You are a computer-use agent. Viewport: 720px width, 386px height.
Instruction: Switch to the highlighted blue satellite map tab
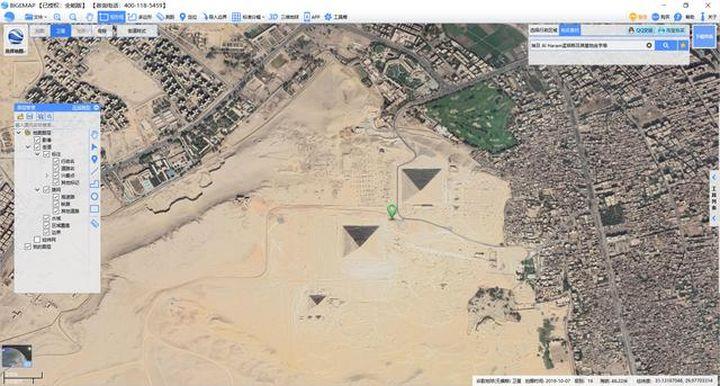pos(61,31)
